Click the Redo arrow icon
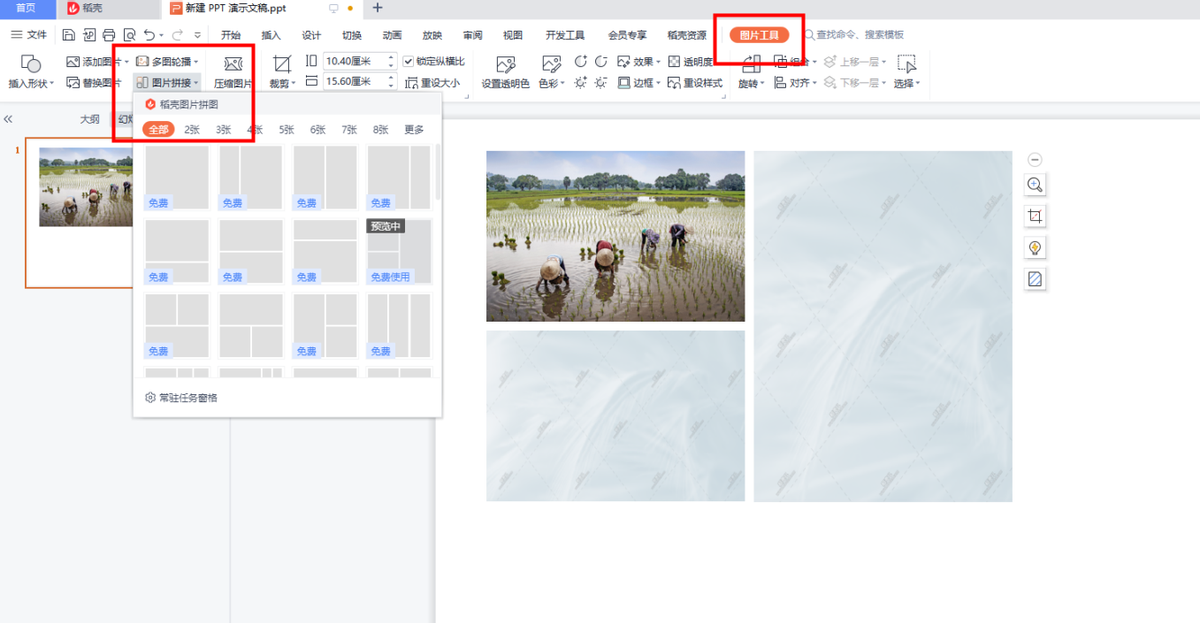This screenshot has width=1200, height=623. pyautogui.click(x=179, y=35)
